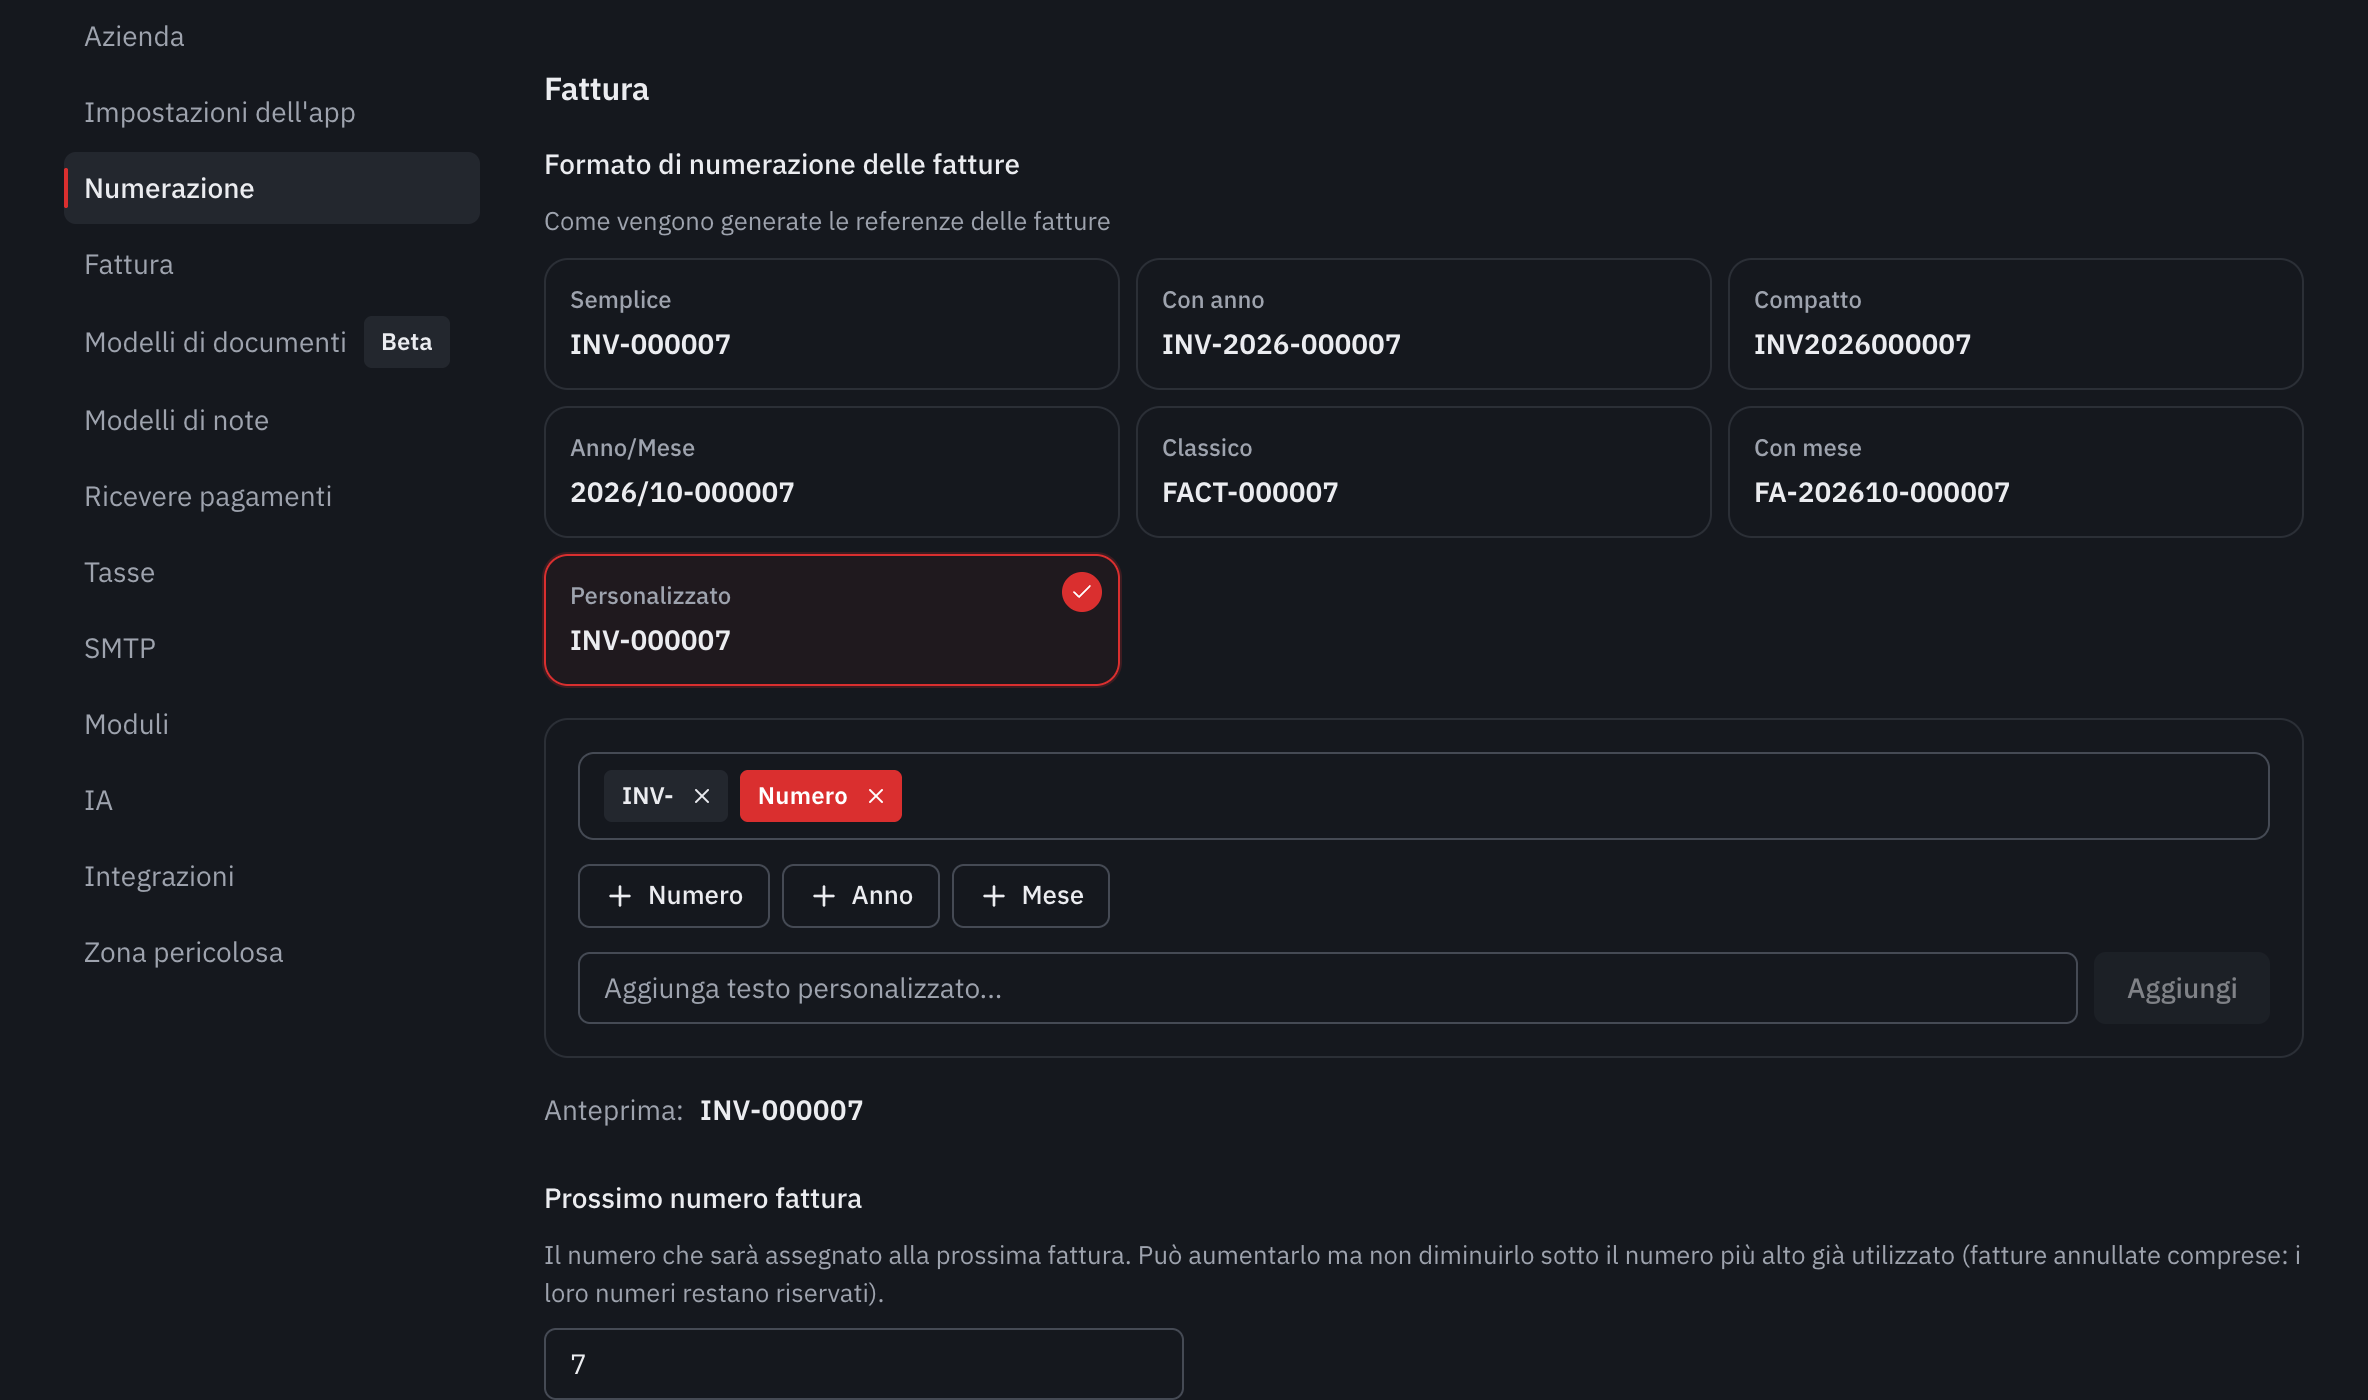Focus the custom text input field

pos(1328,988)
